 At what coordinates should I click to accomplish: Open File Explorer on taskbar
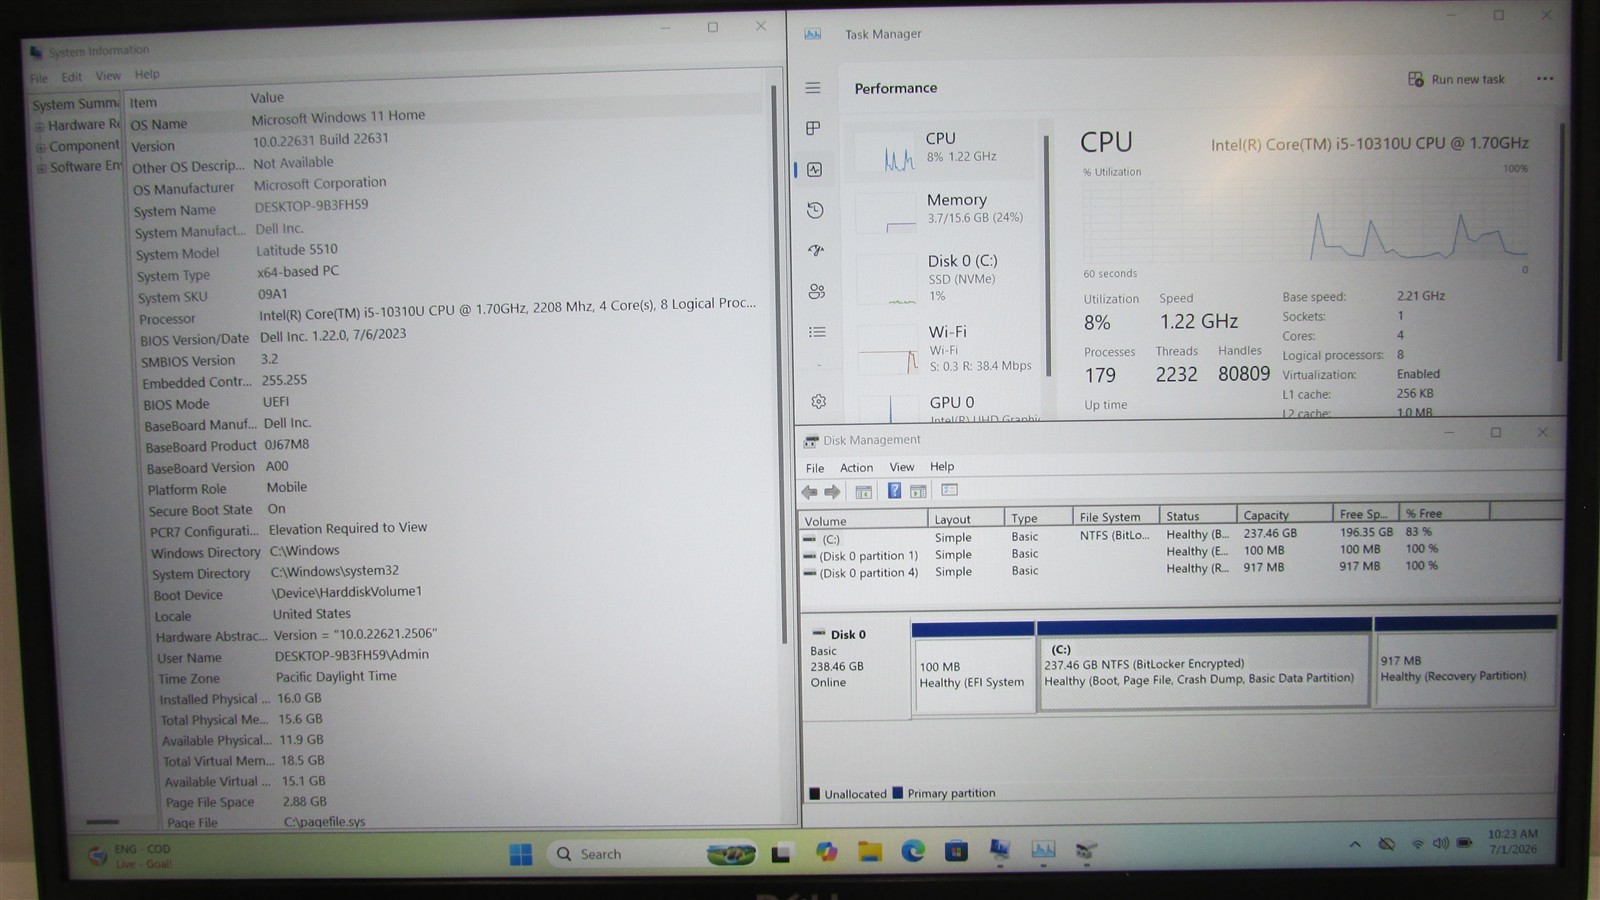(x=870, y=852)
